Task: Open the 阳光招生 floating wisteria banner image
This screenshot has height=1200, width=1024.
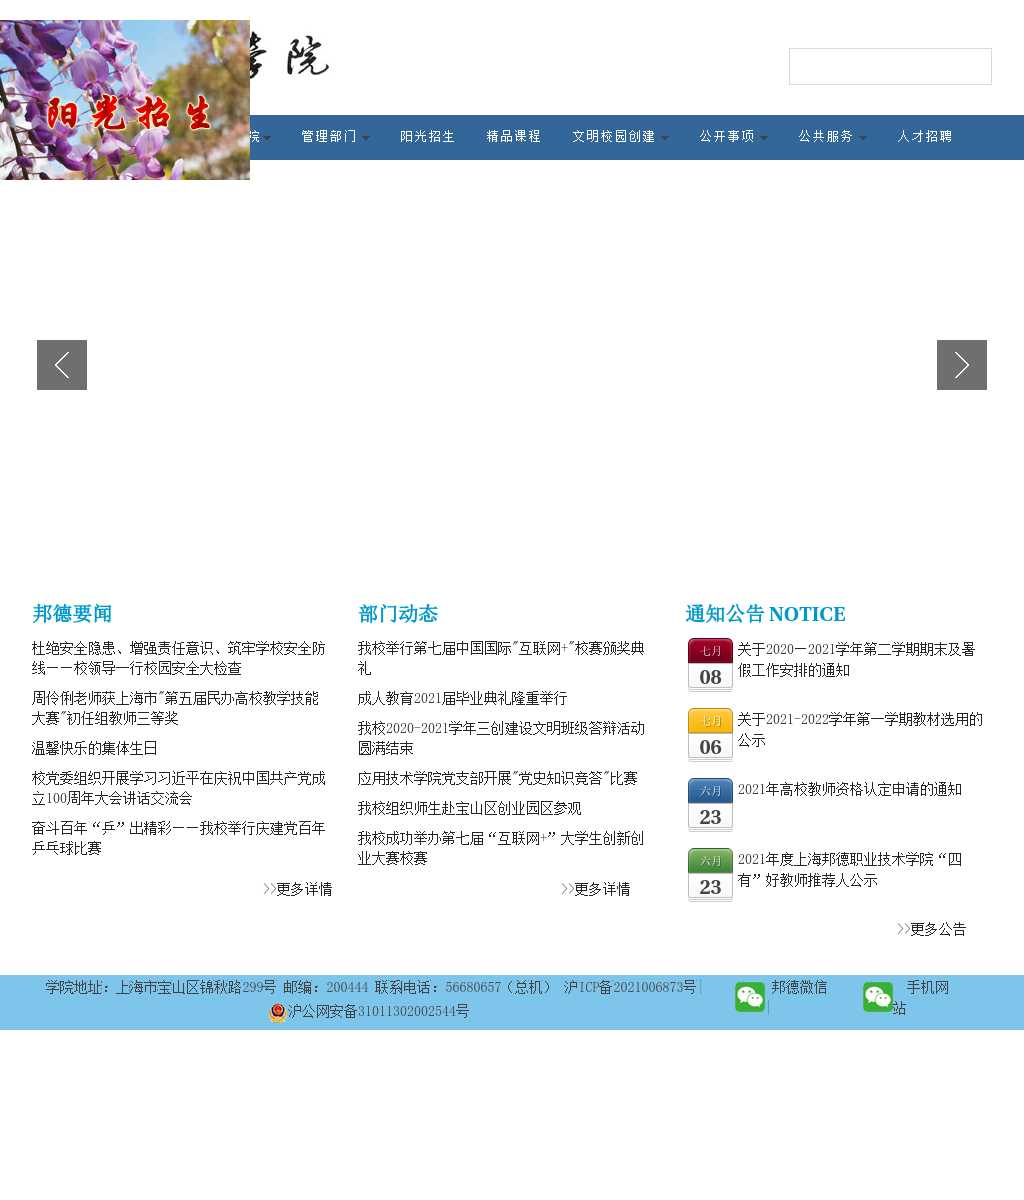Action: pyautogui.click(x=125, y=100)
